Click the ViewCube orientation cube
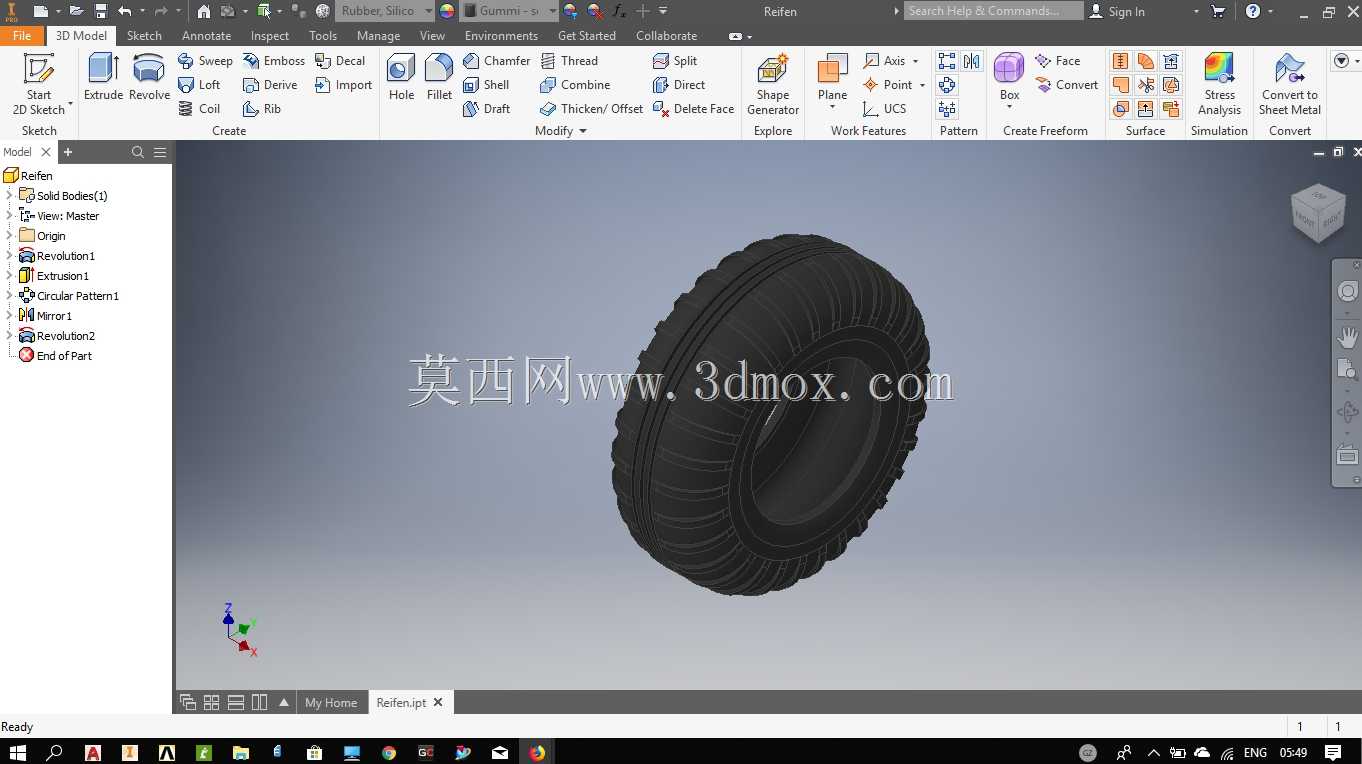This screenshot has height=764, width=1362. click(x=1317, y=212)
